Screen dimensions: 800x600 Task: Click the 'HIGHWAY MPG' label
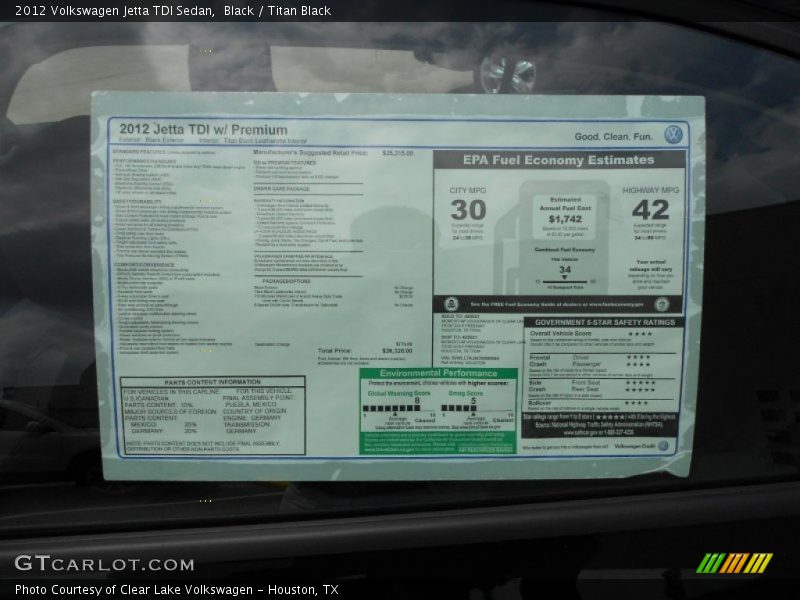point(651,190)
